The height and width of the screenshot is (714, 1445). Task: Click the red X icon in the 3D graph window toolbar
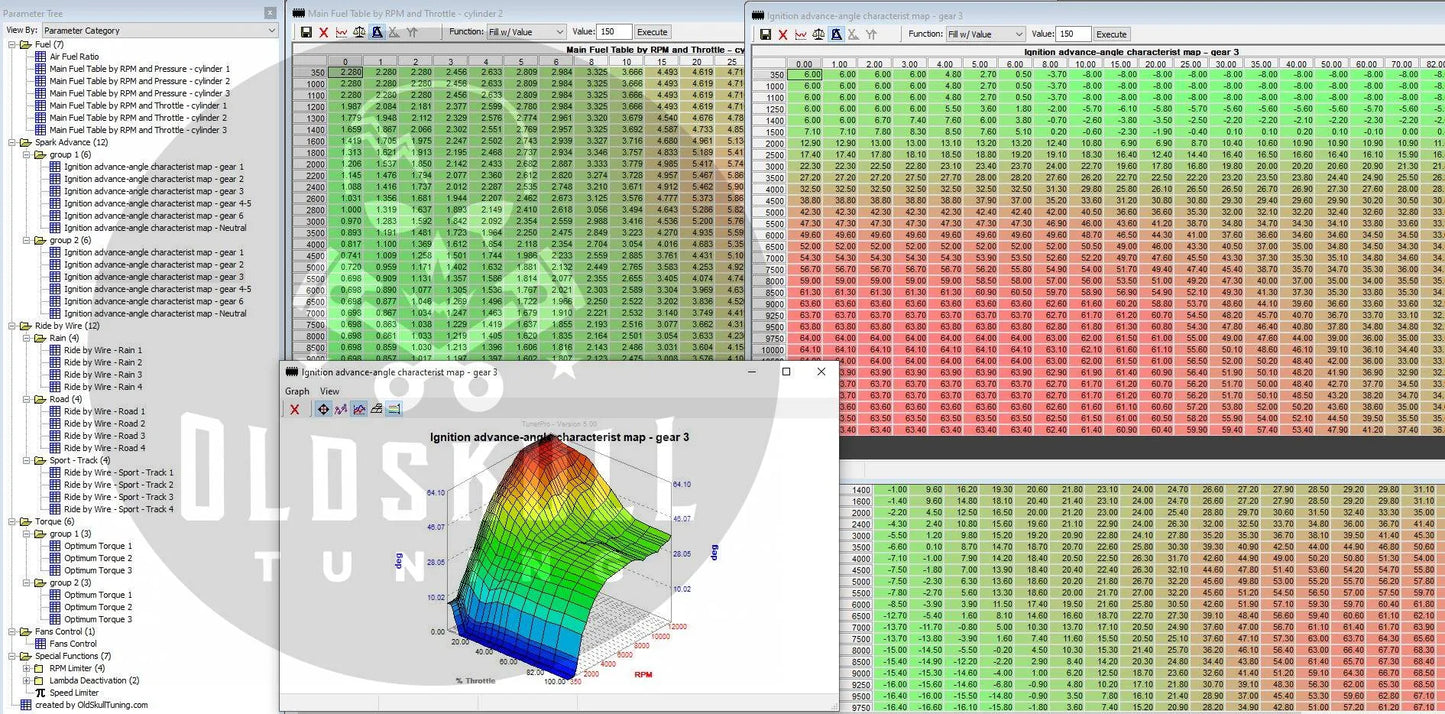[x=294, y=409]
